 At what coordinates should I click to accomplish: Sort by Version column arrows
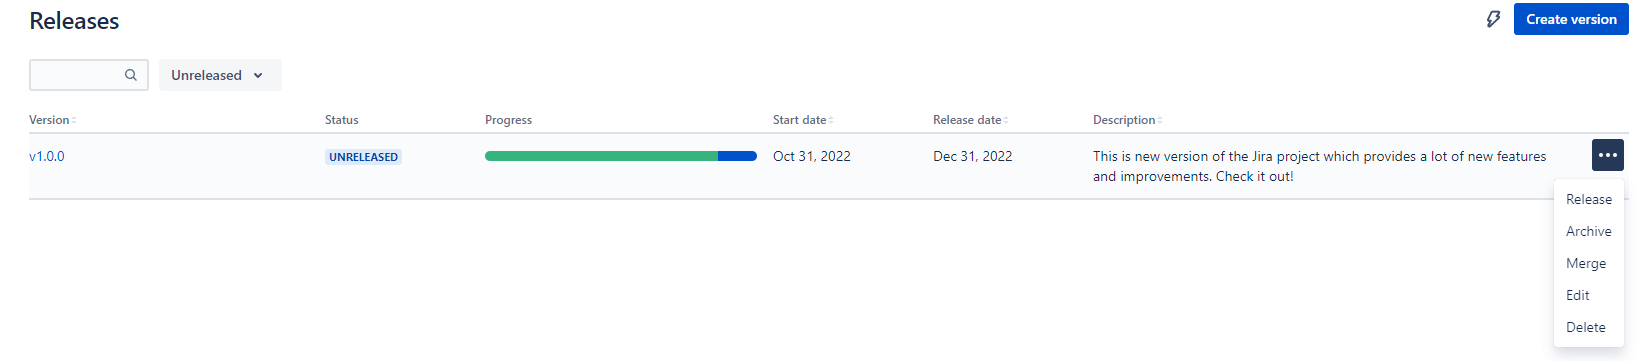(x=74, y=120)
